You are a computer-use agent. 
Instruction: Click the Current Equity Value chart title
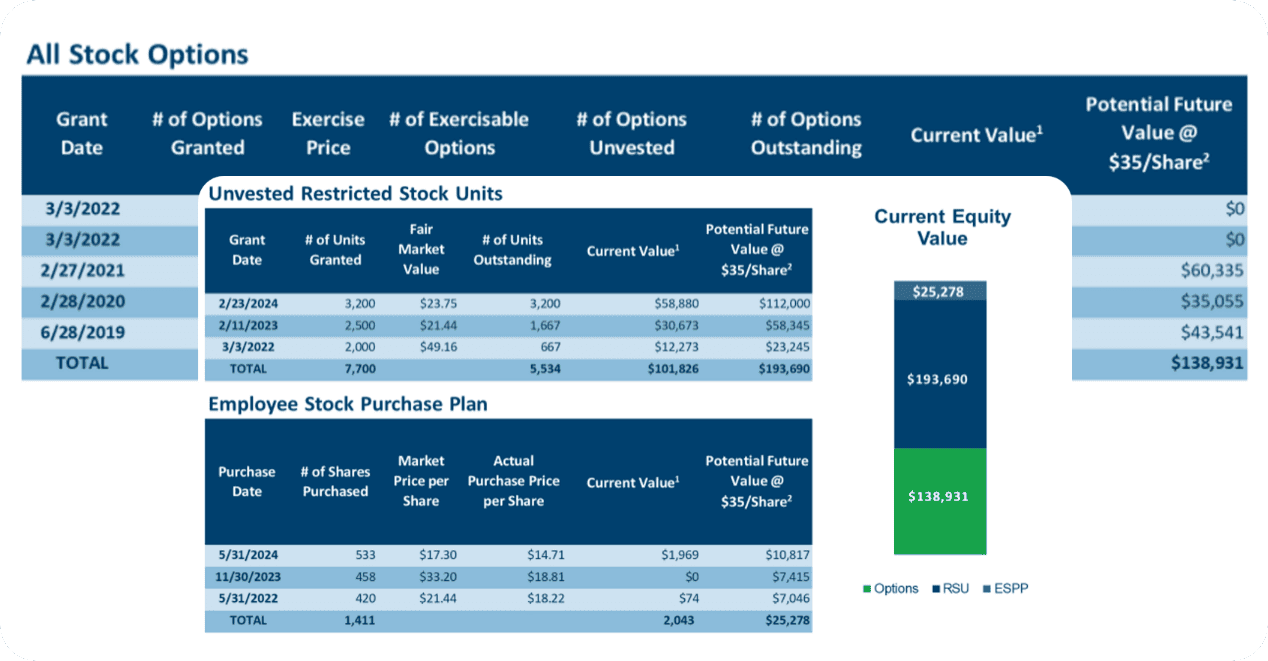coord(942,227)
